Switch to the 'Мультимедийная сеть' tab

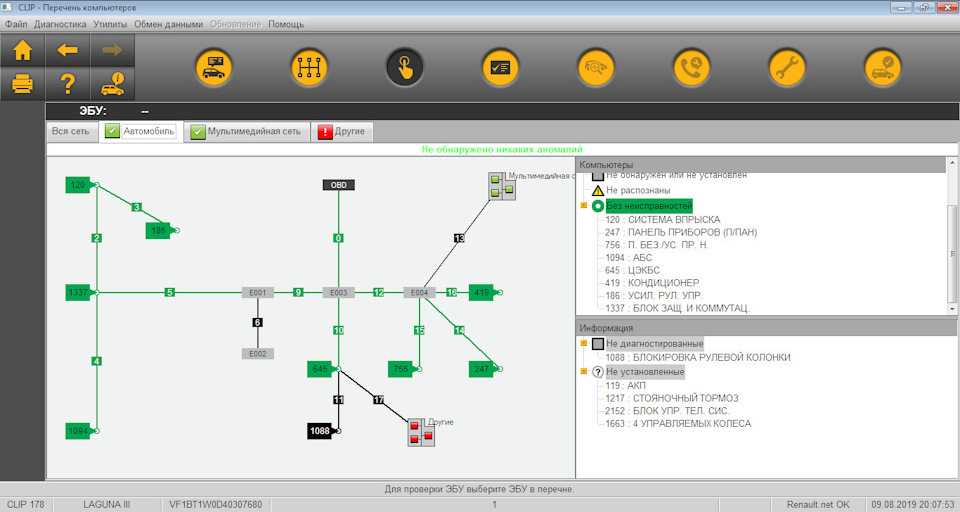tap(247, 131)
